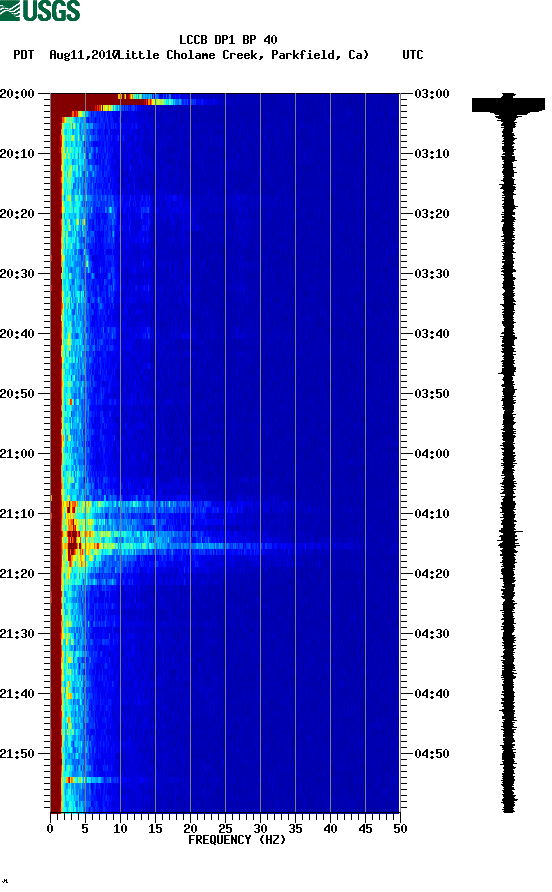Image resolution: width=552 pixels, height=892 pixels.
Task: Click the 04:40 UTC time label
Action: click(432, 694)
